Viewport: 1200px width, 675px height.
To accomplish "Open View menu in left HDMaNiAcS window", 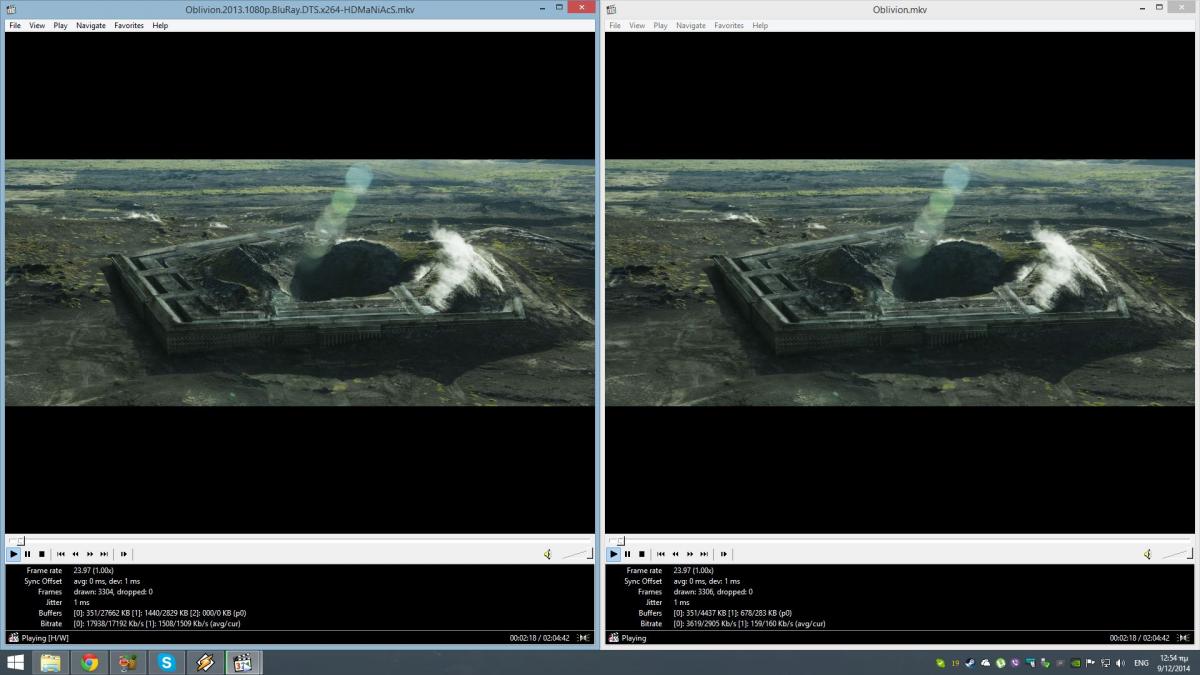I will (x=37, y=25).
